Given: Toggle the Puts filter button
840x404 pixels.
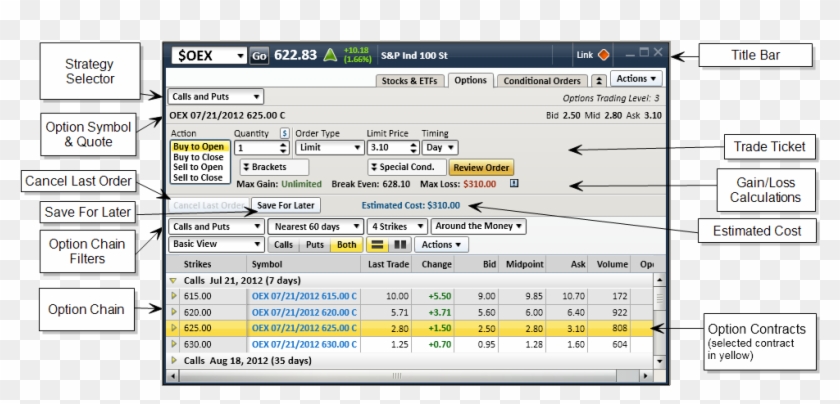Looking at the screenshot, I should click(314, 245).
